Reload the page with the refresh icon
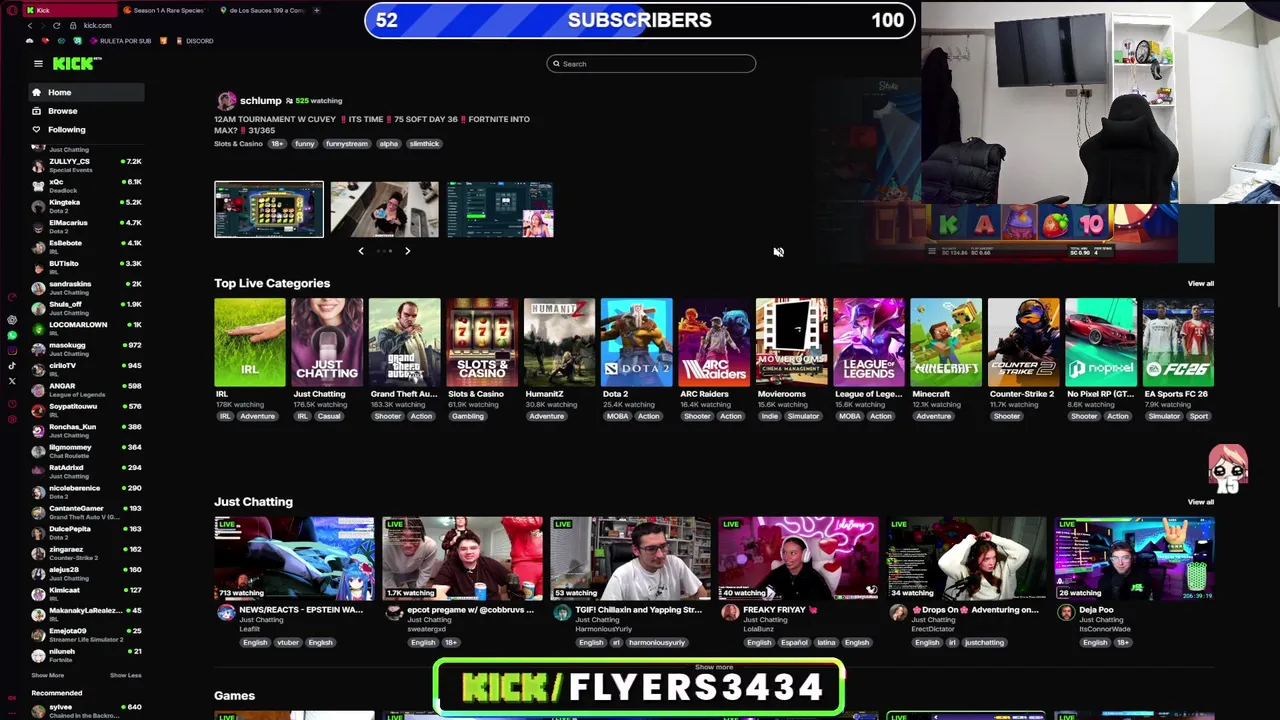Screen dimensions: 1280x720 (x=56, y=25)
